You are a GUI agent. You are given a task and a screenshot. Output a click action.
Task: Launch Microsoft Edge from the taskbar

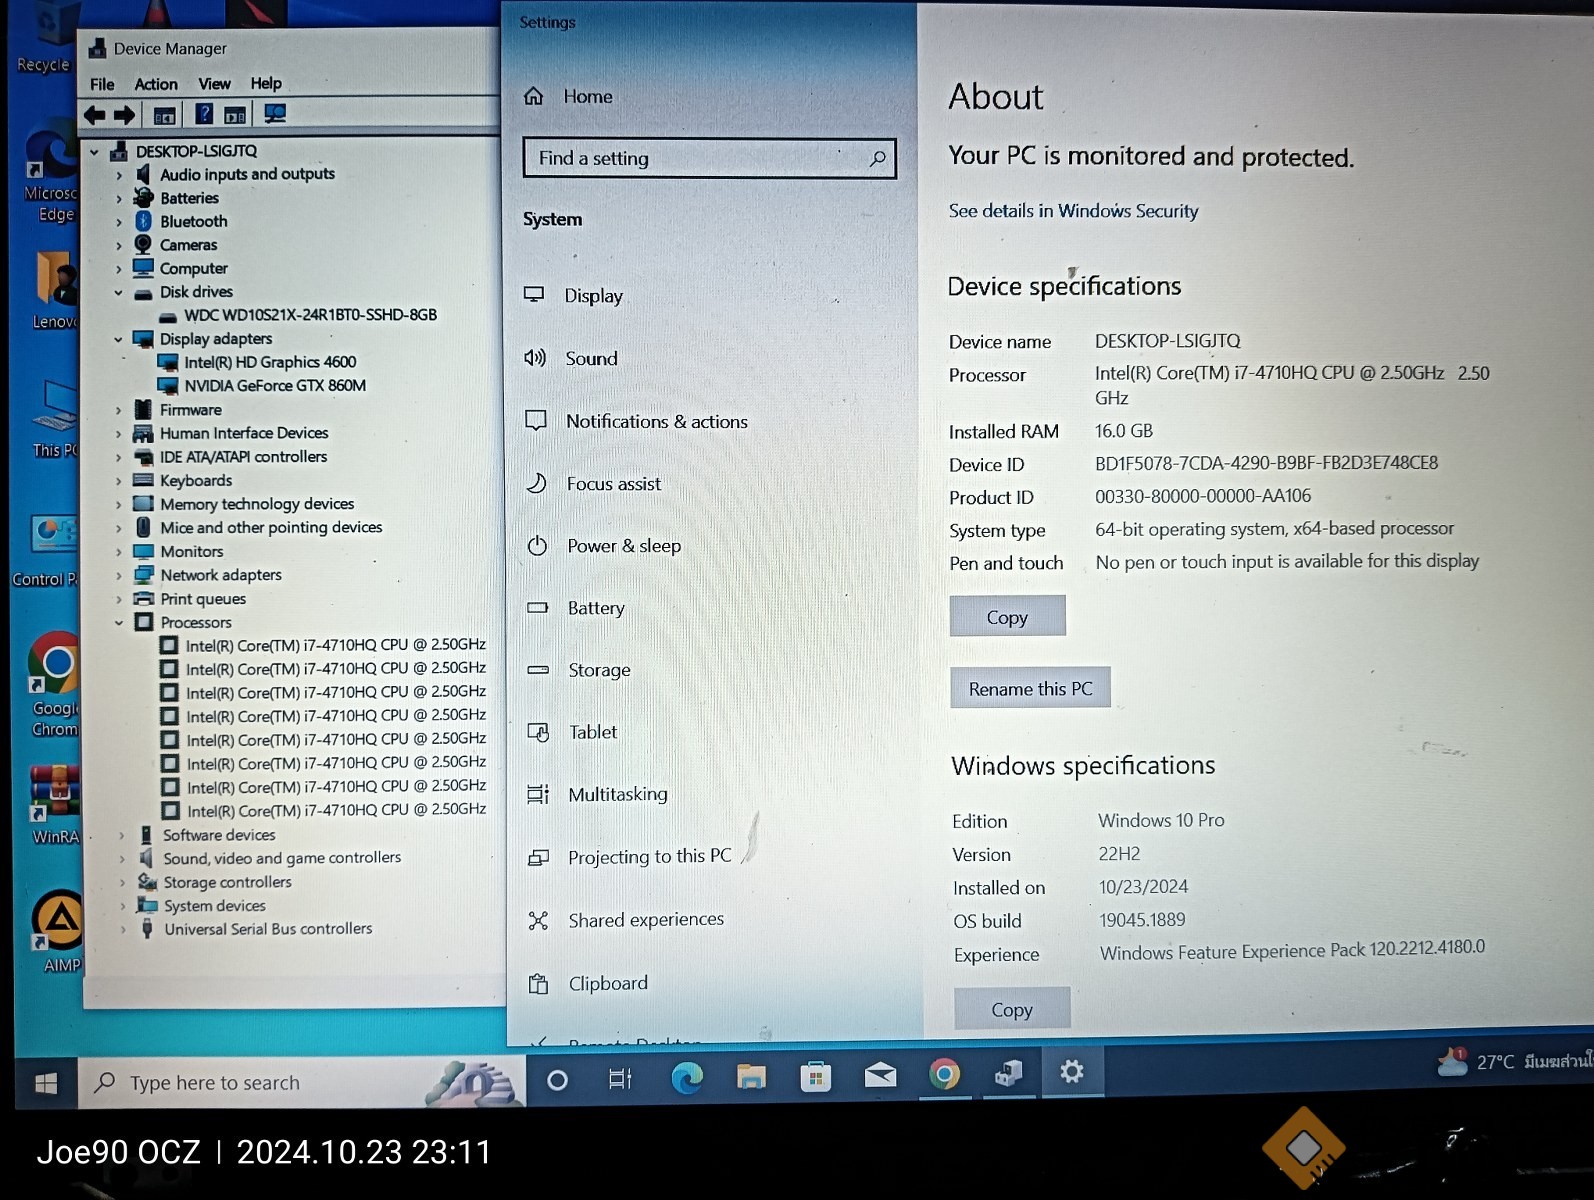click(x=686, y=1077)
